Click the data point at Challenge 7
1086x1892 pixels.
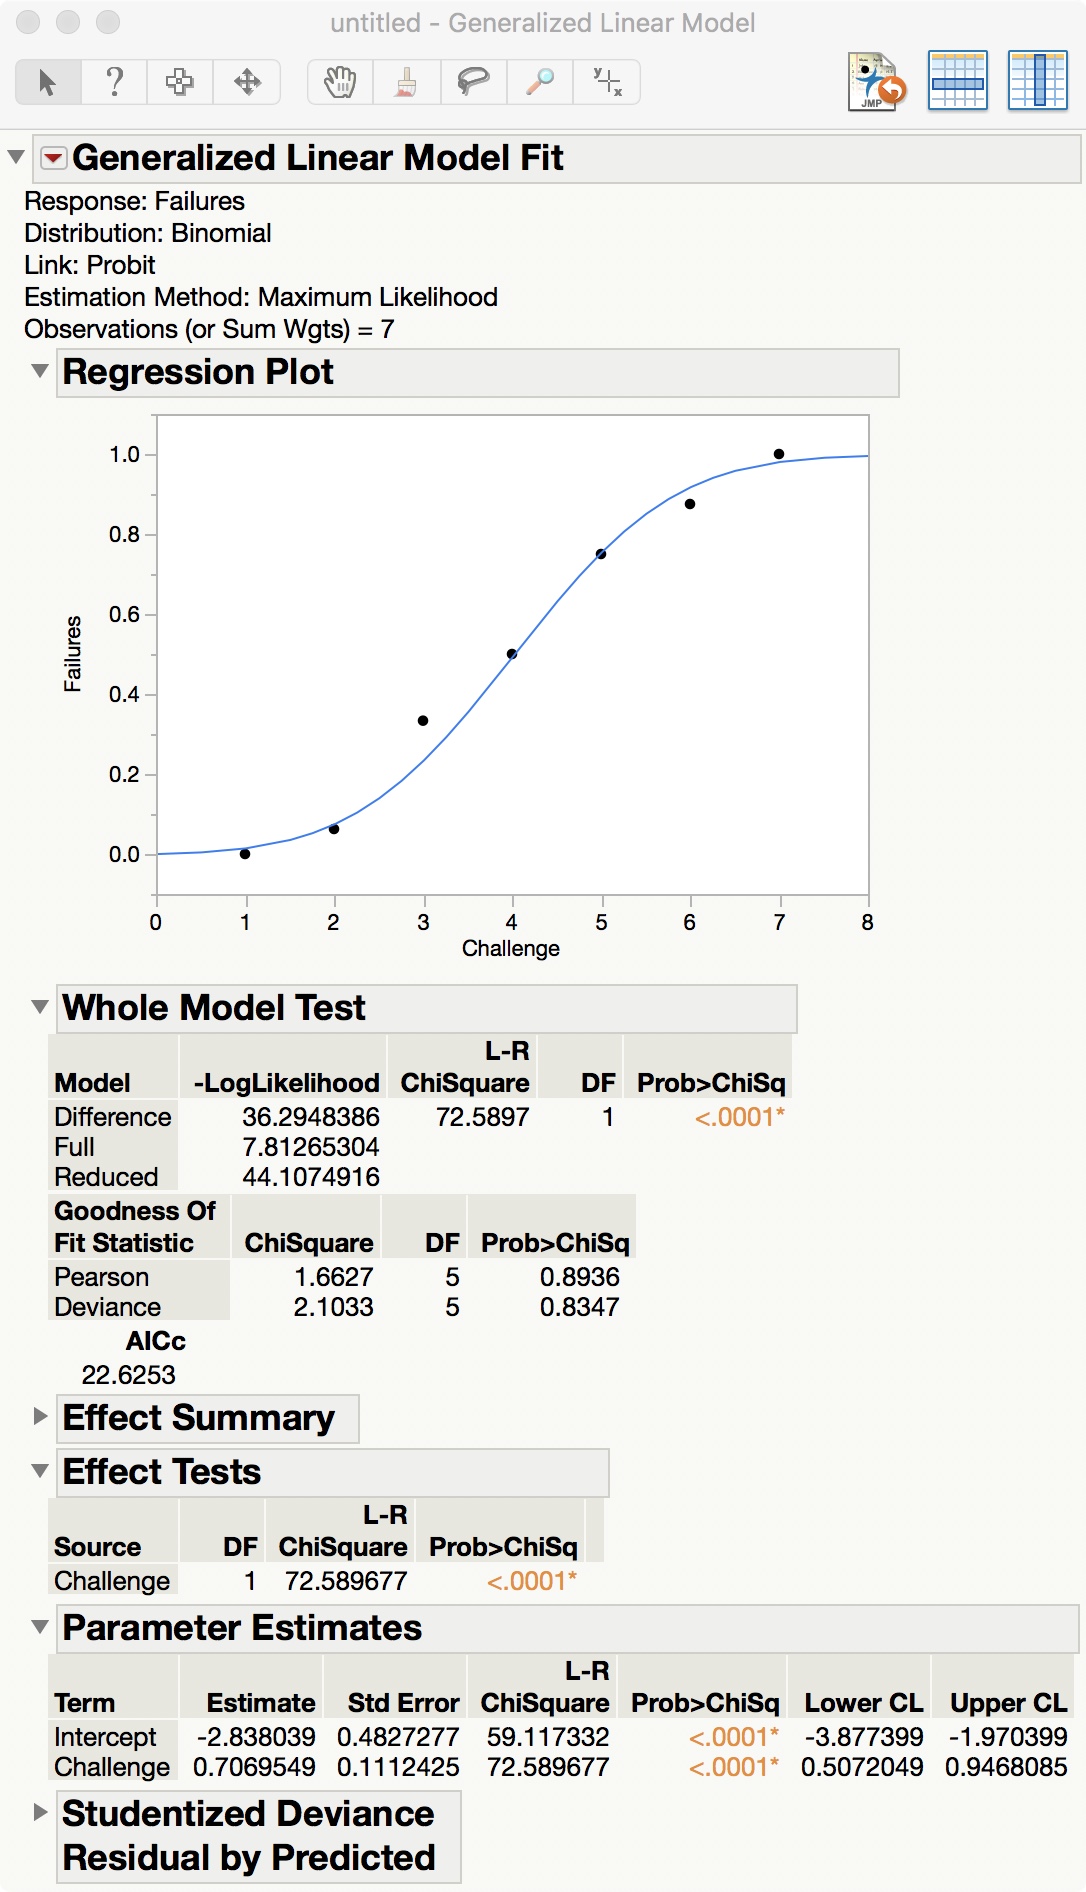[x=779, y=454]
